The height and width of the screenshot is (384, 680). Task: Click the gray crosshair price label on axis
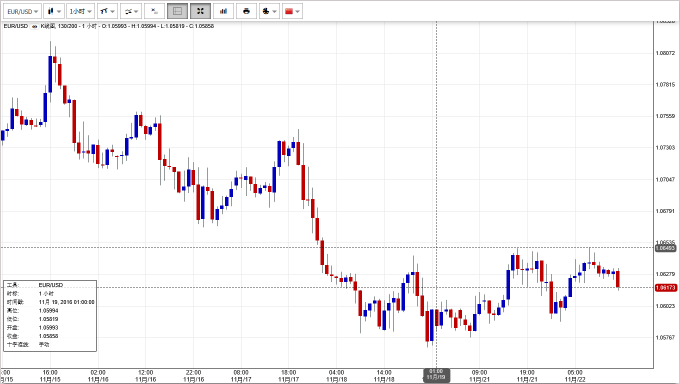[x=665, y=248]
